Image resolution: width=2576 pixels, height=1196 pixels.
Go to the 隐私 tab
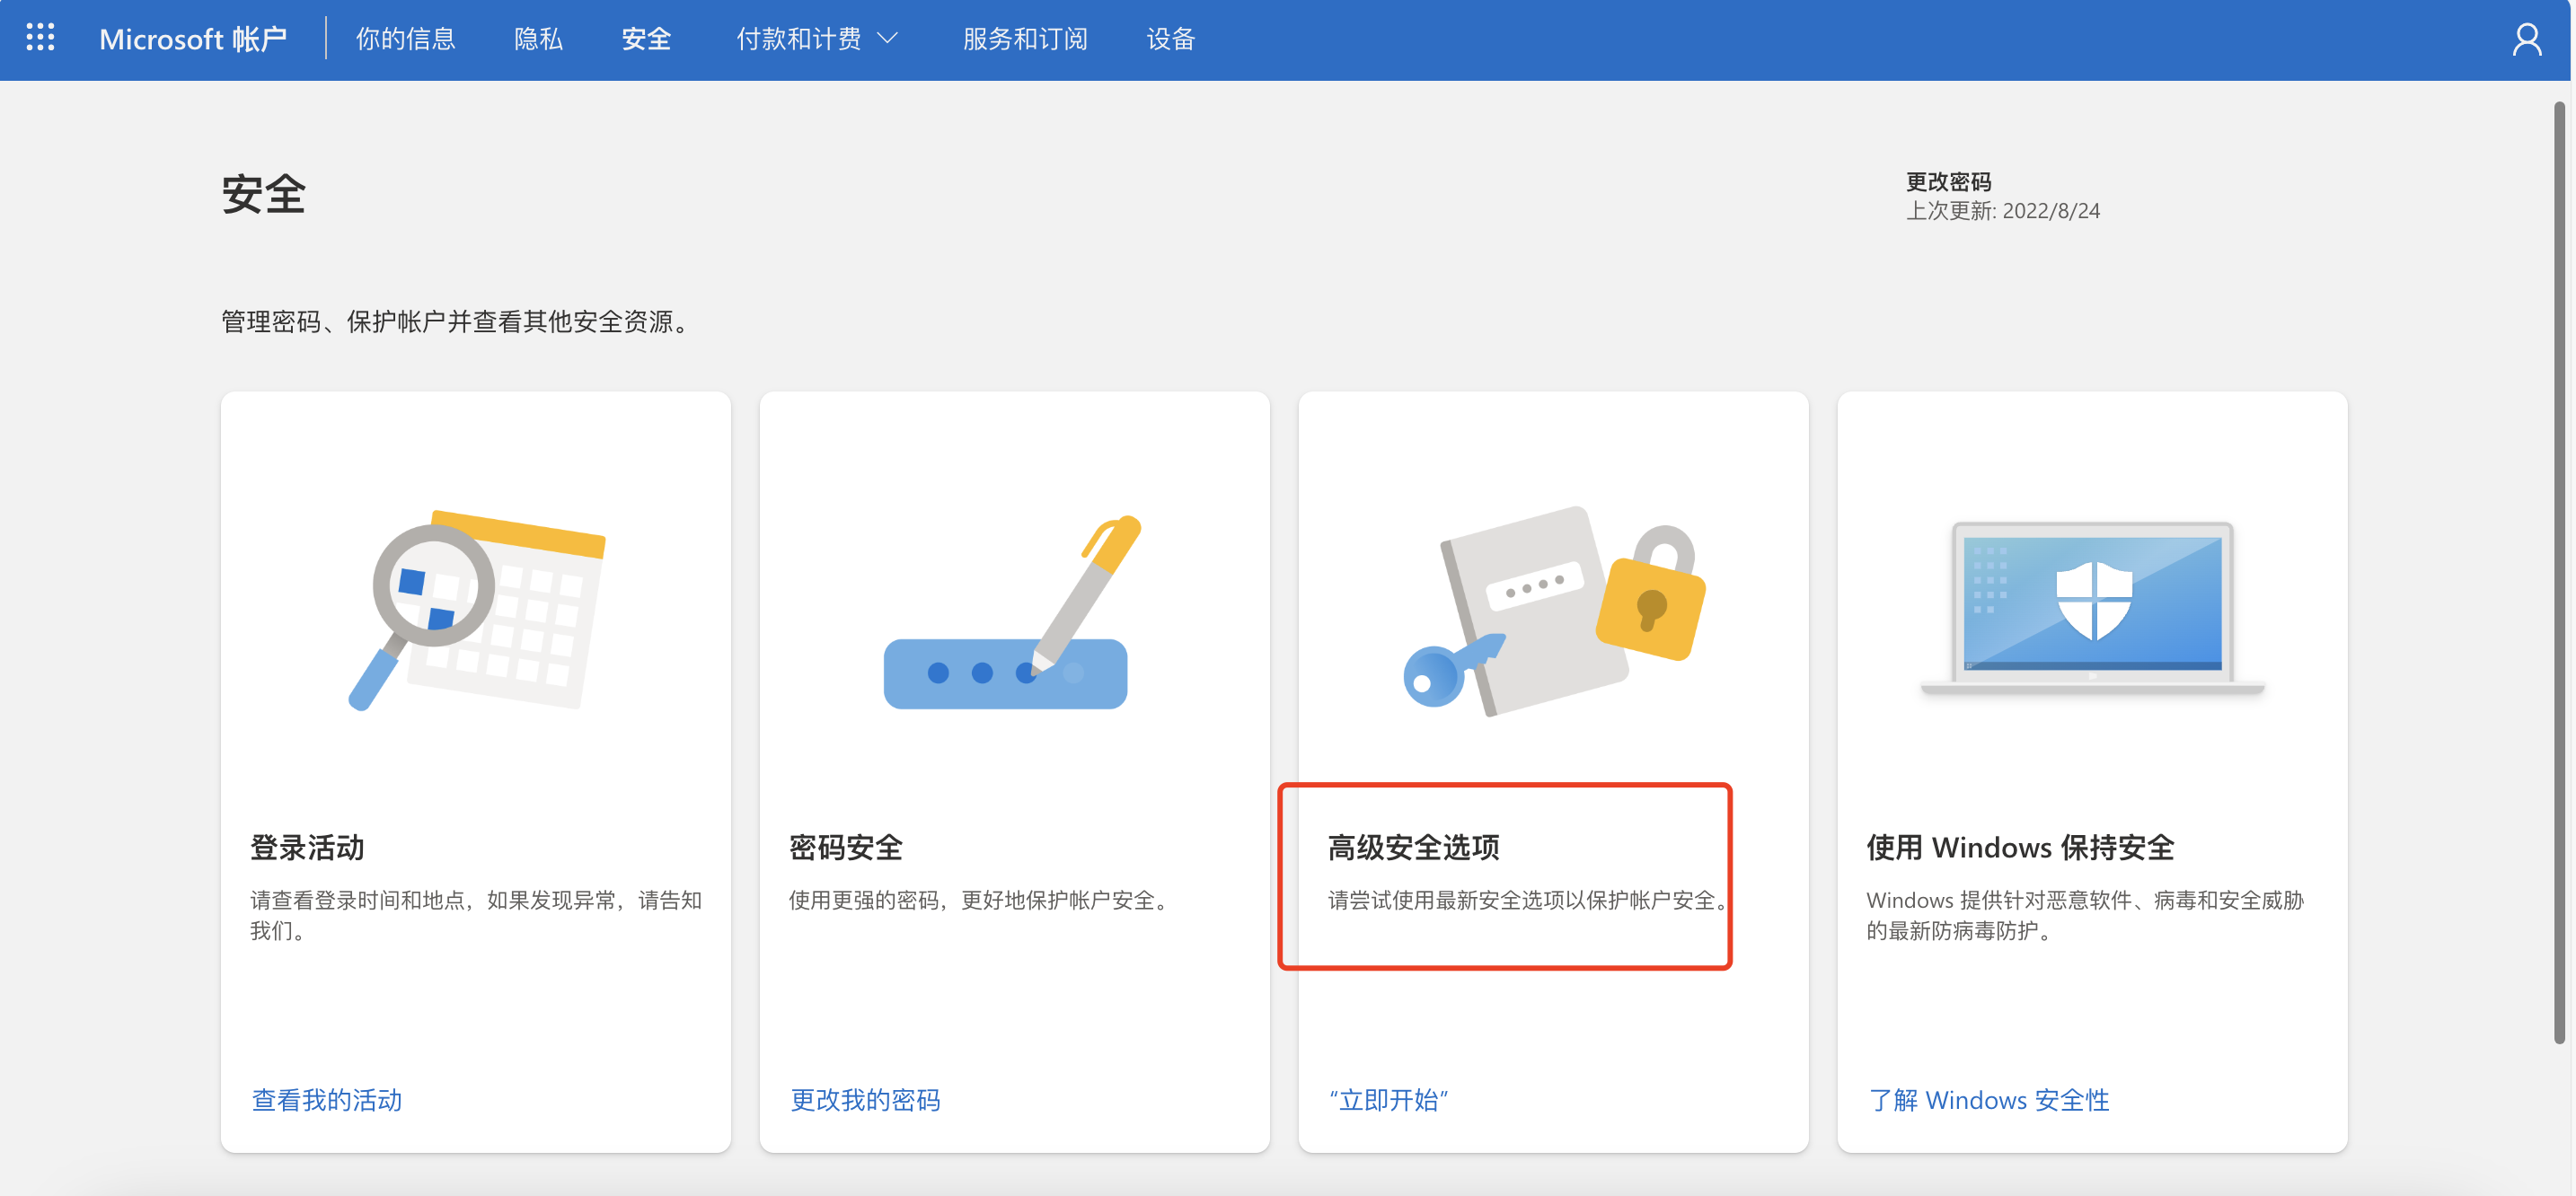click(538, 39)
